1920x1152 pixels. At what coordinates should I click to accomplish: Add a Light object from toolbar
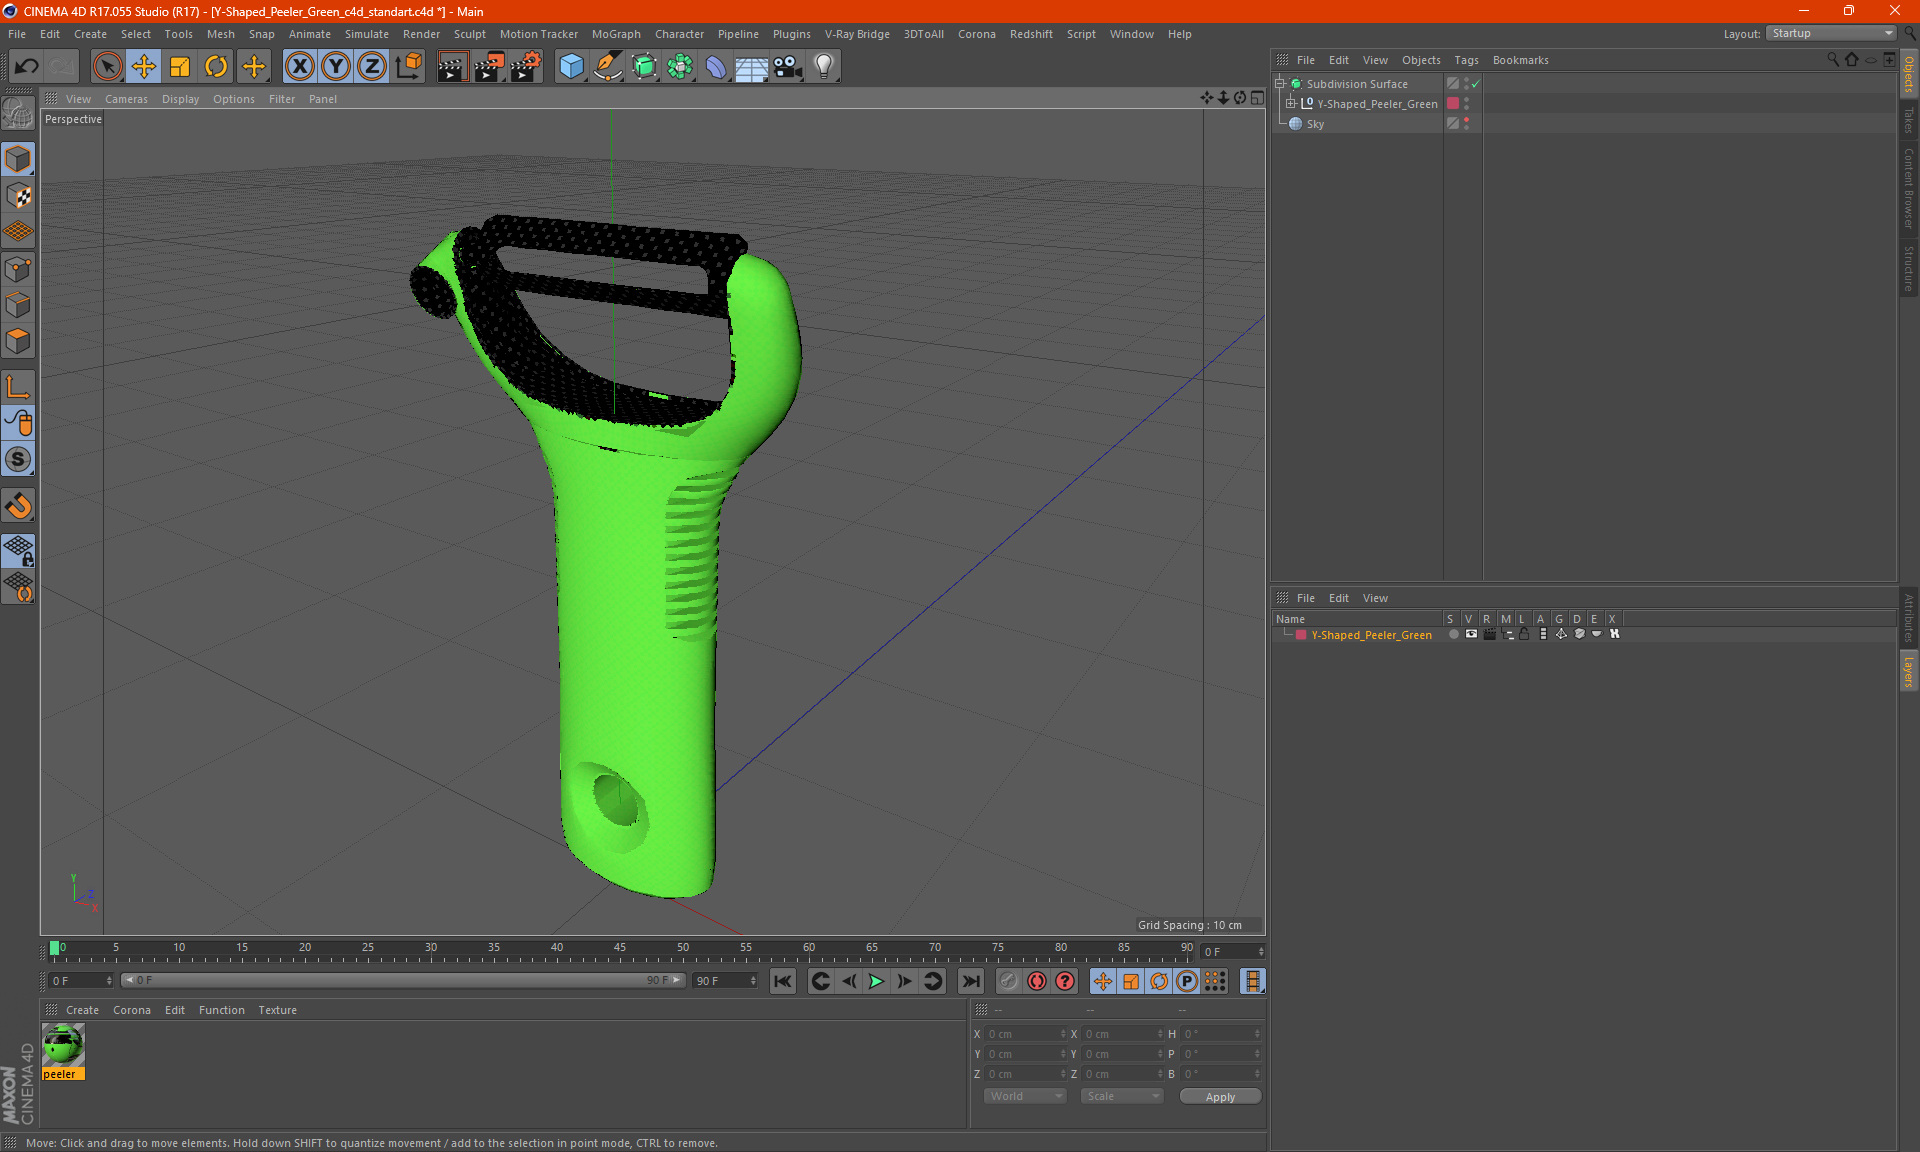tap(823, 67)
